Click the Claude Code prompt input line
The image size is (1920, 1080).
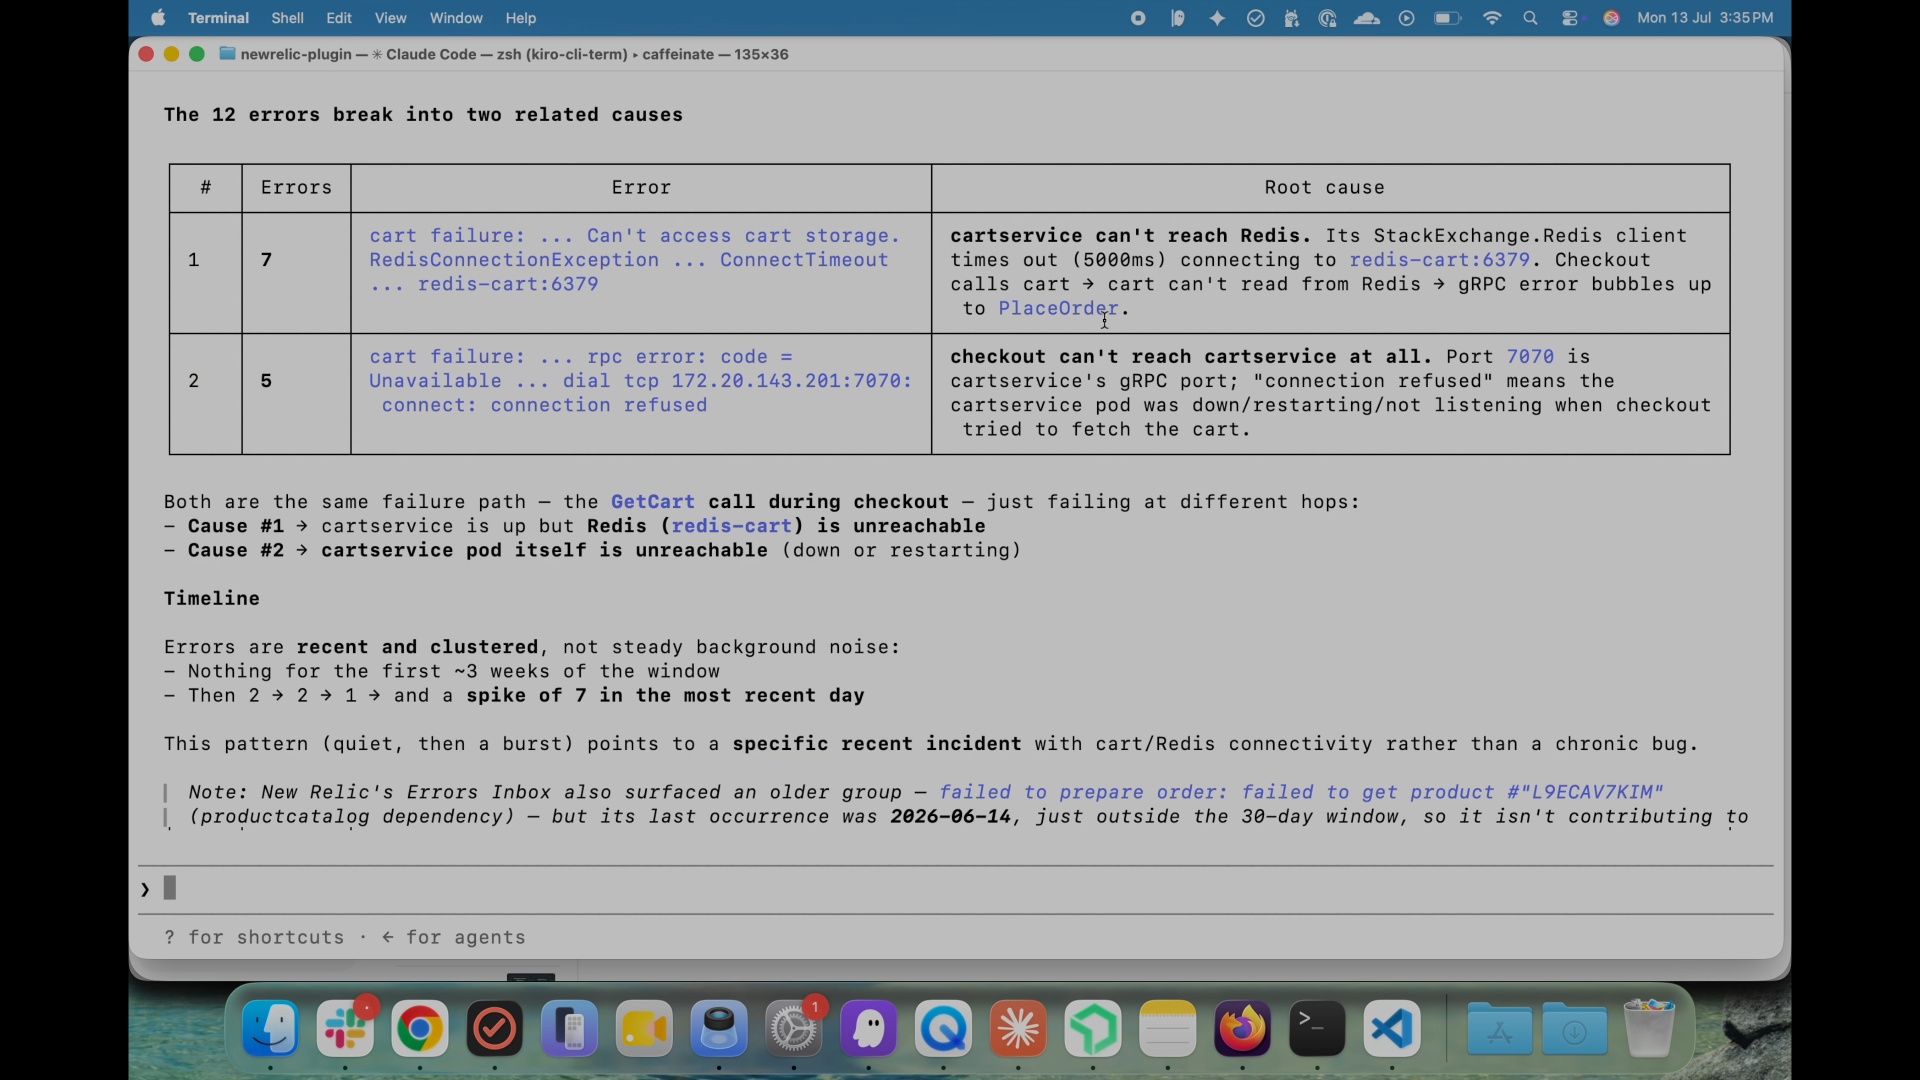coord(956,889)
